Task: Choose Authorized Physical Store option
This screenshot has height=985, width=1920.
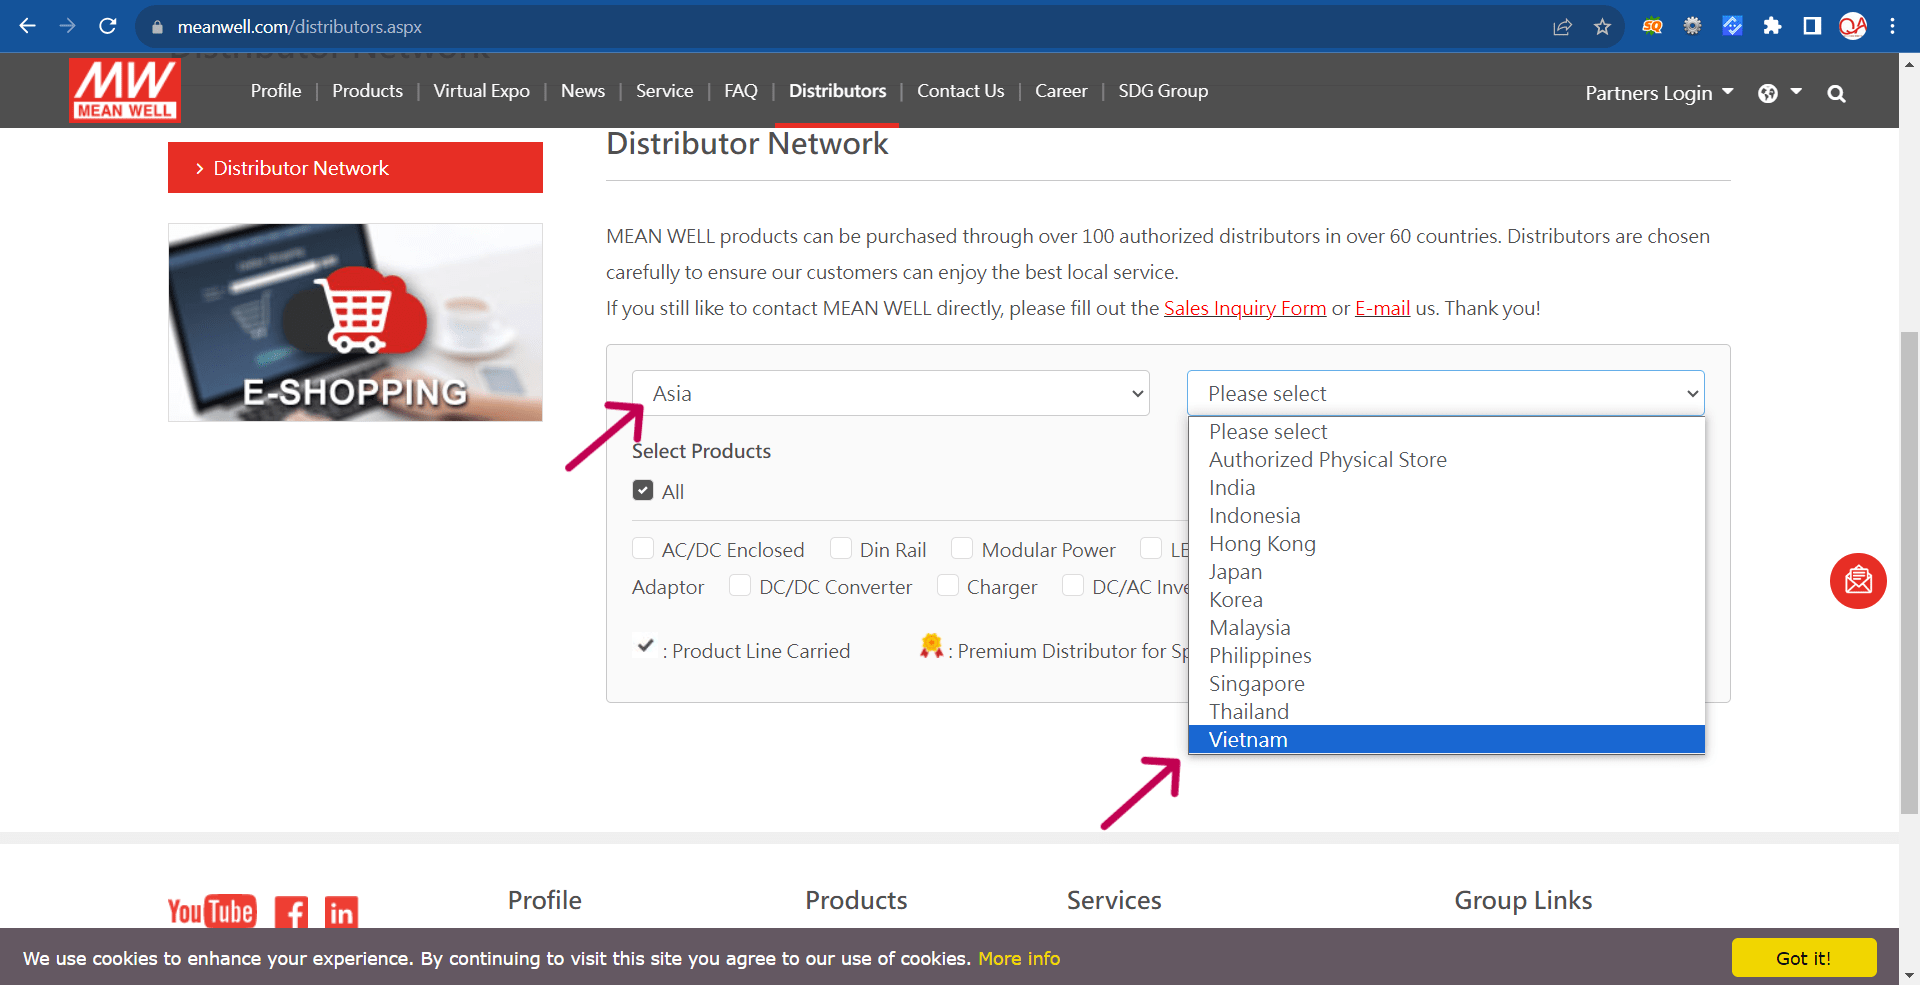Action: coord(1446,460)
